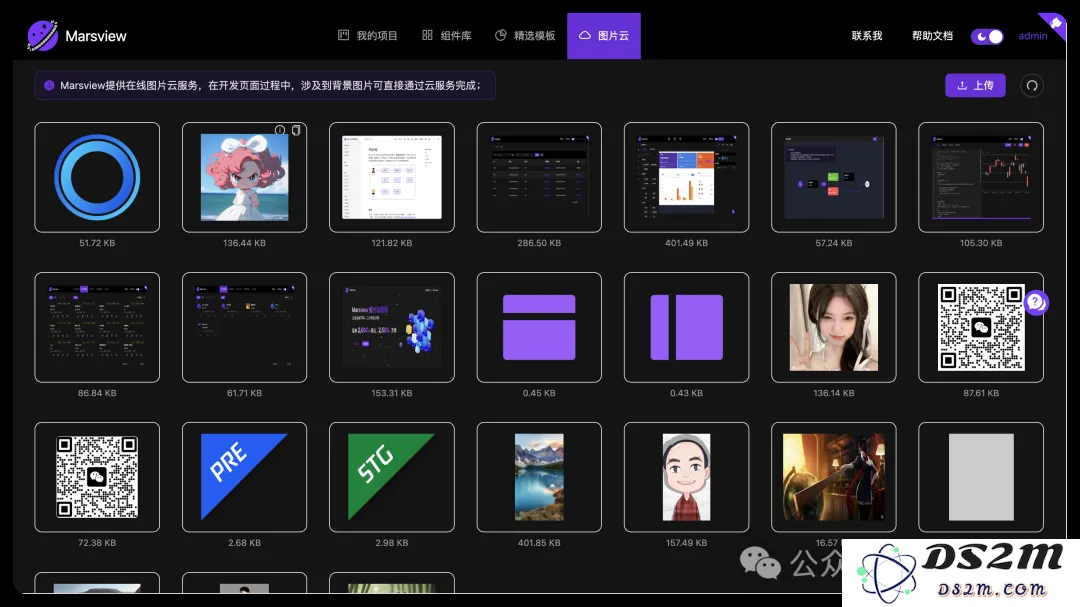Click the 401.49 KB size label

687,243
